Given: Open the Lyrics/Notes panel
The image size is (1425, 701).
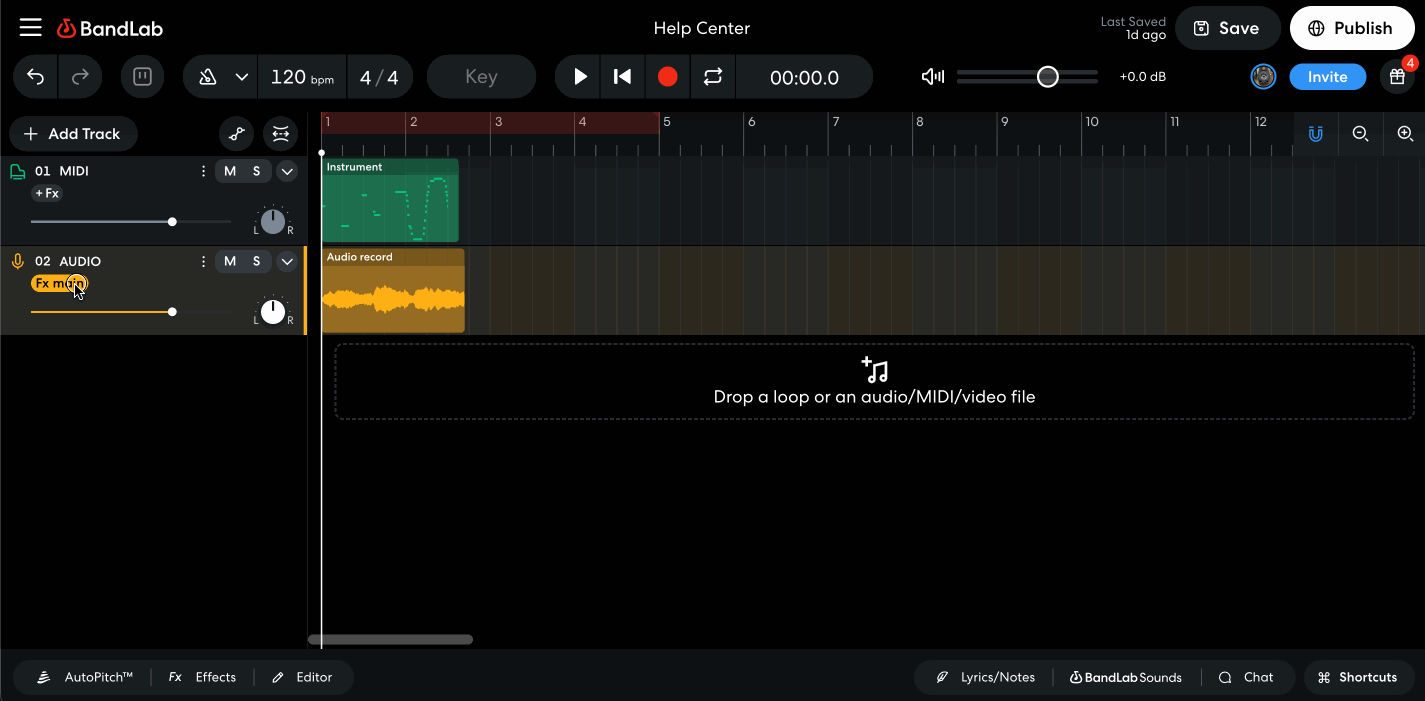Looking at the screenshot, I should [x=986, y=677].
